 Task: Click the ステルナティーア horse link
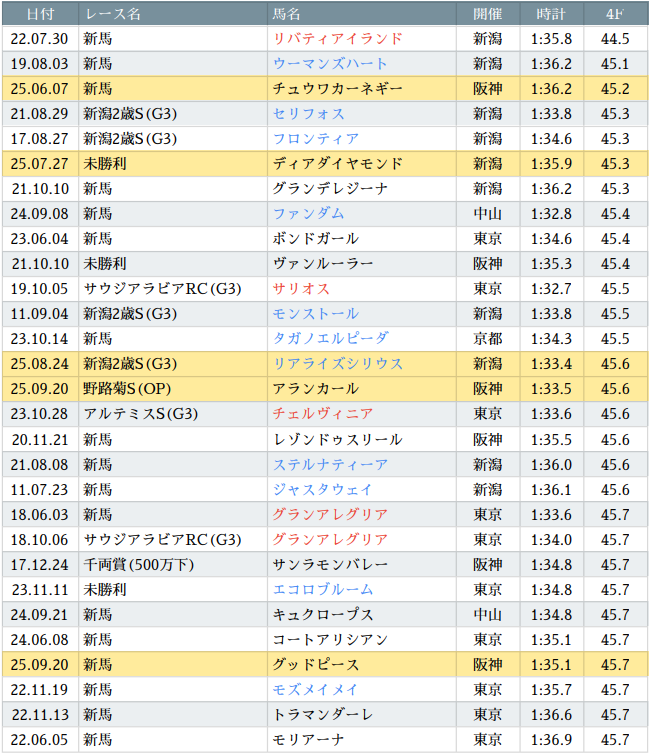coord(331,464)
